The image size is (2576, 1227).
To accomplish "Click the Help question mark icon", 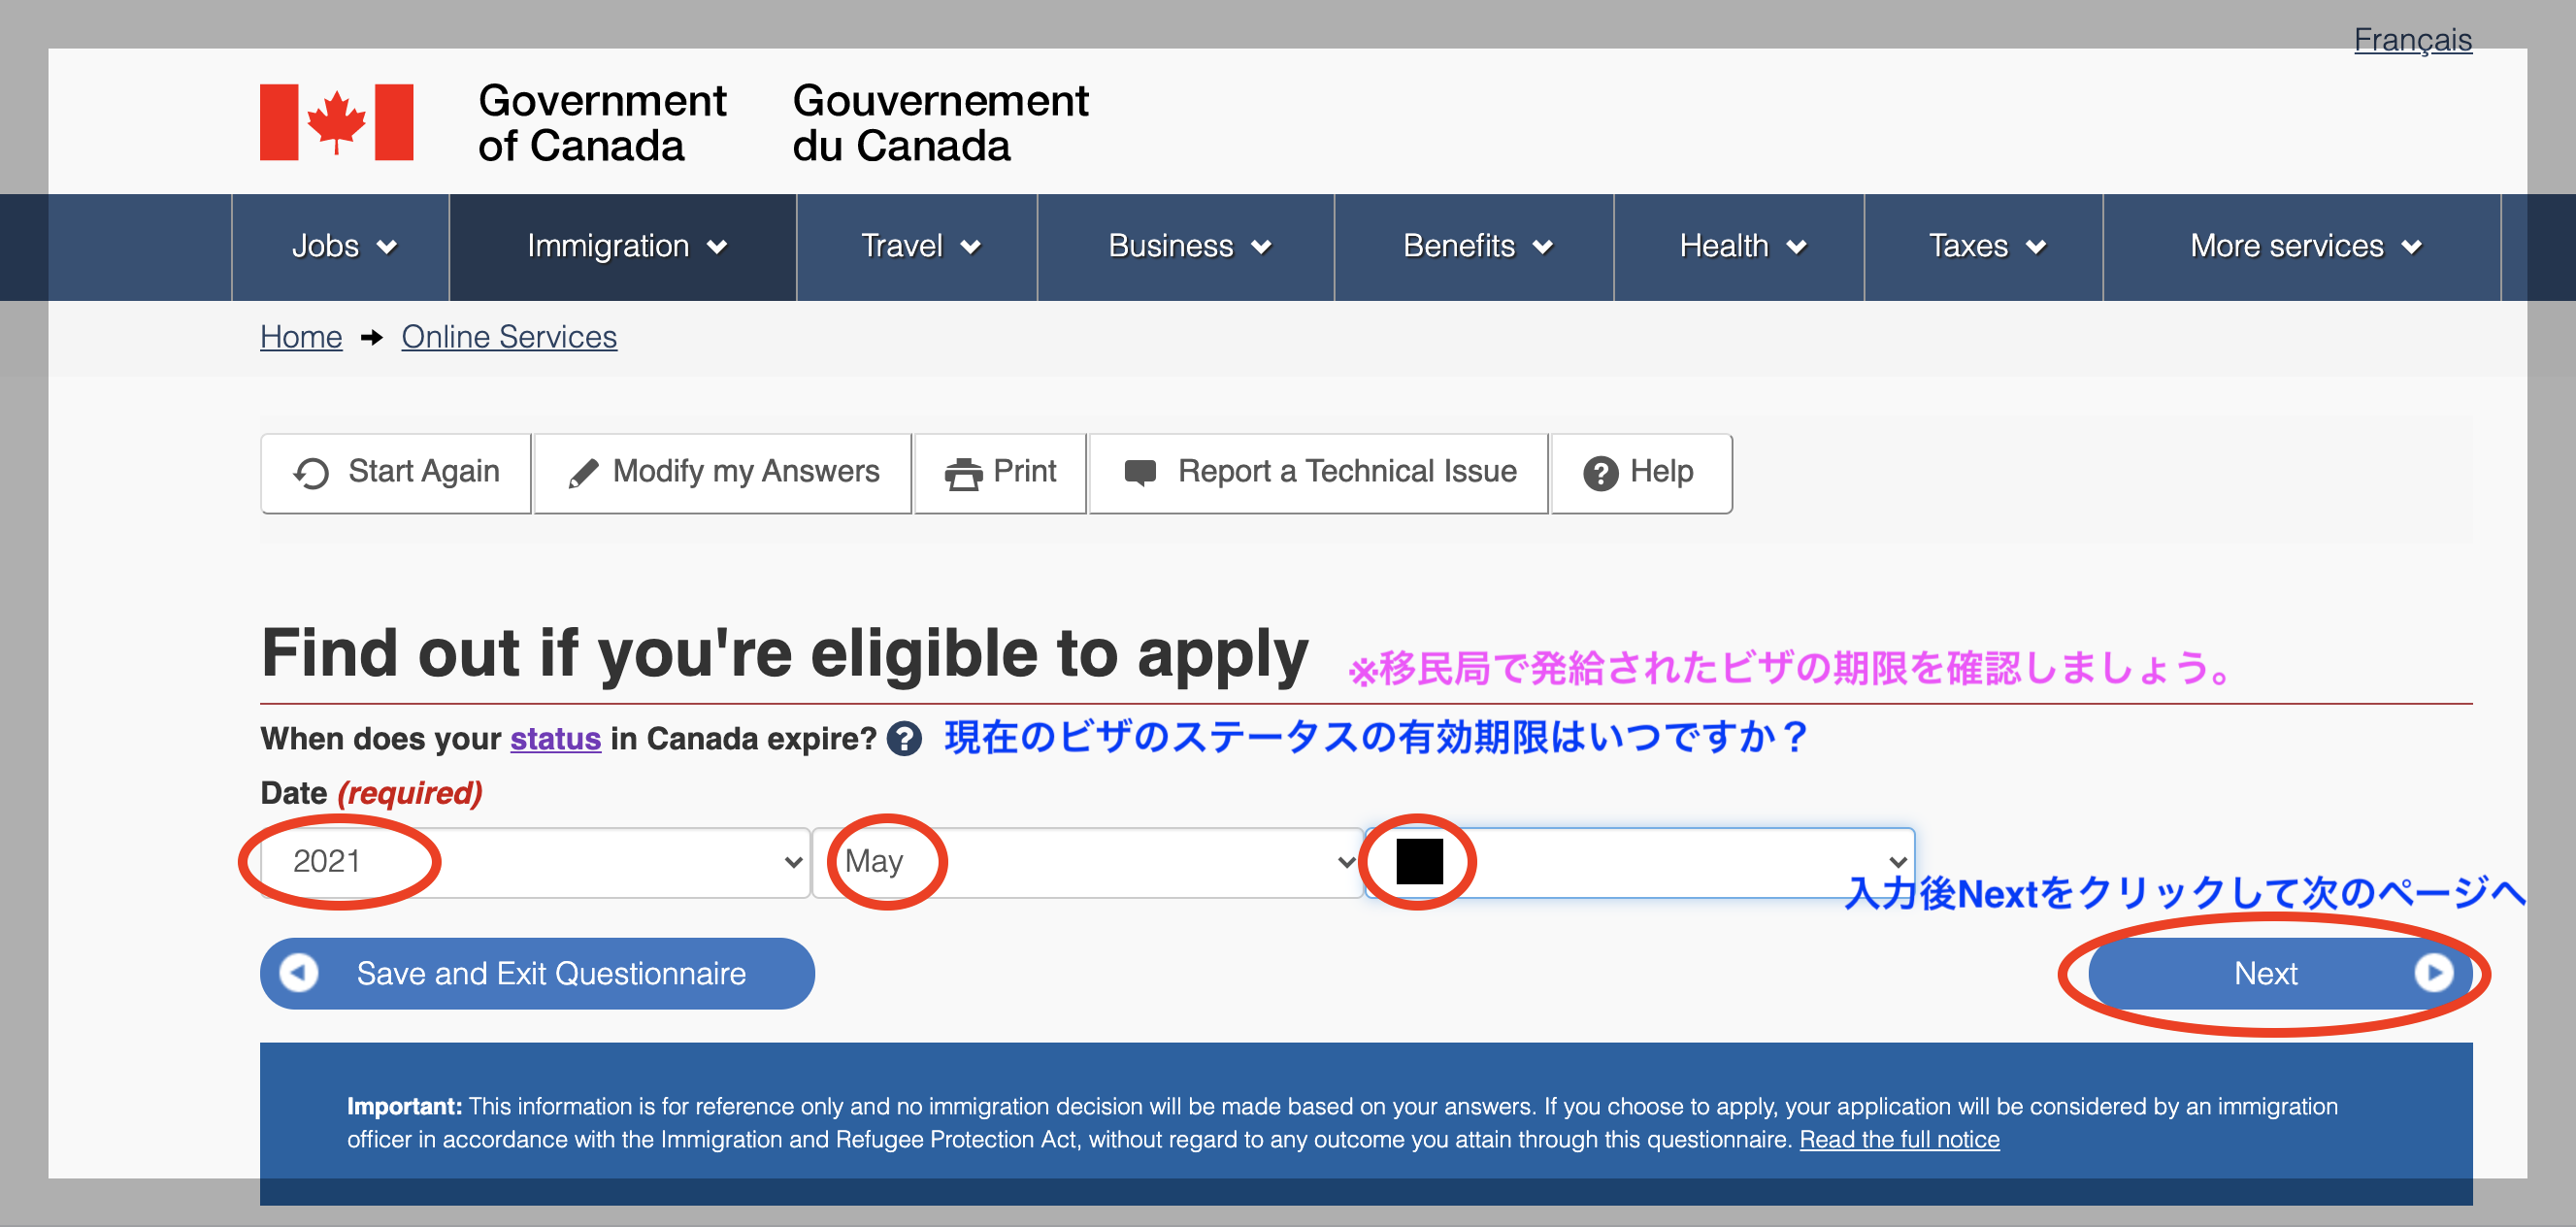I will click(x=1600, y=473).
